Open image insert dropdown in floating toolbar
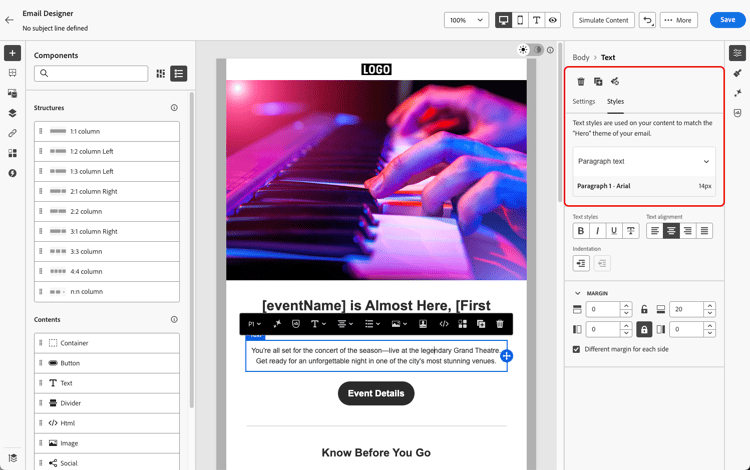The image size is (750, 470). pyautogui.click(x=399, y=324)
